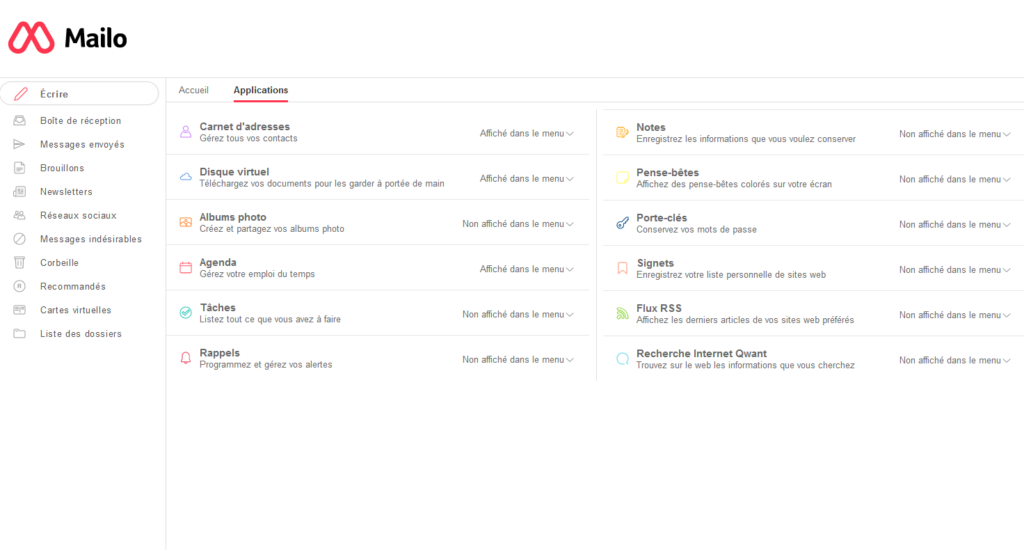1024x550 pixels.
Task: Click the inbox icon for Boîte de réception
Action: pos(20,120)
